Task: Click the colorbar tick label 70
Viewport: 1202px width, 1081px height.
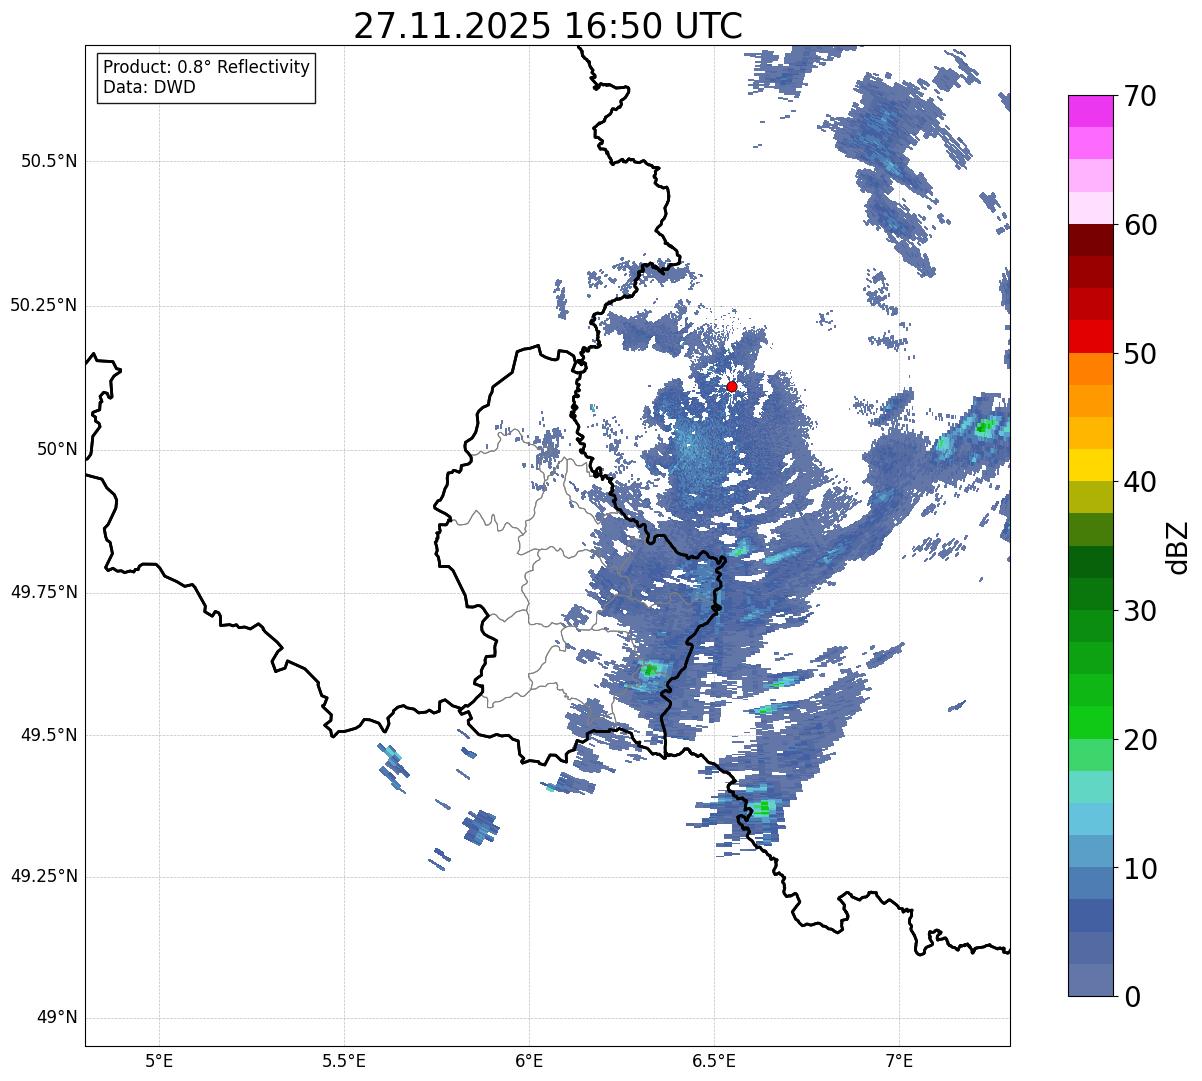Action: tap(1140, 96)
